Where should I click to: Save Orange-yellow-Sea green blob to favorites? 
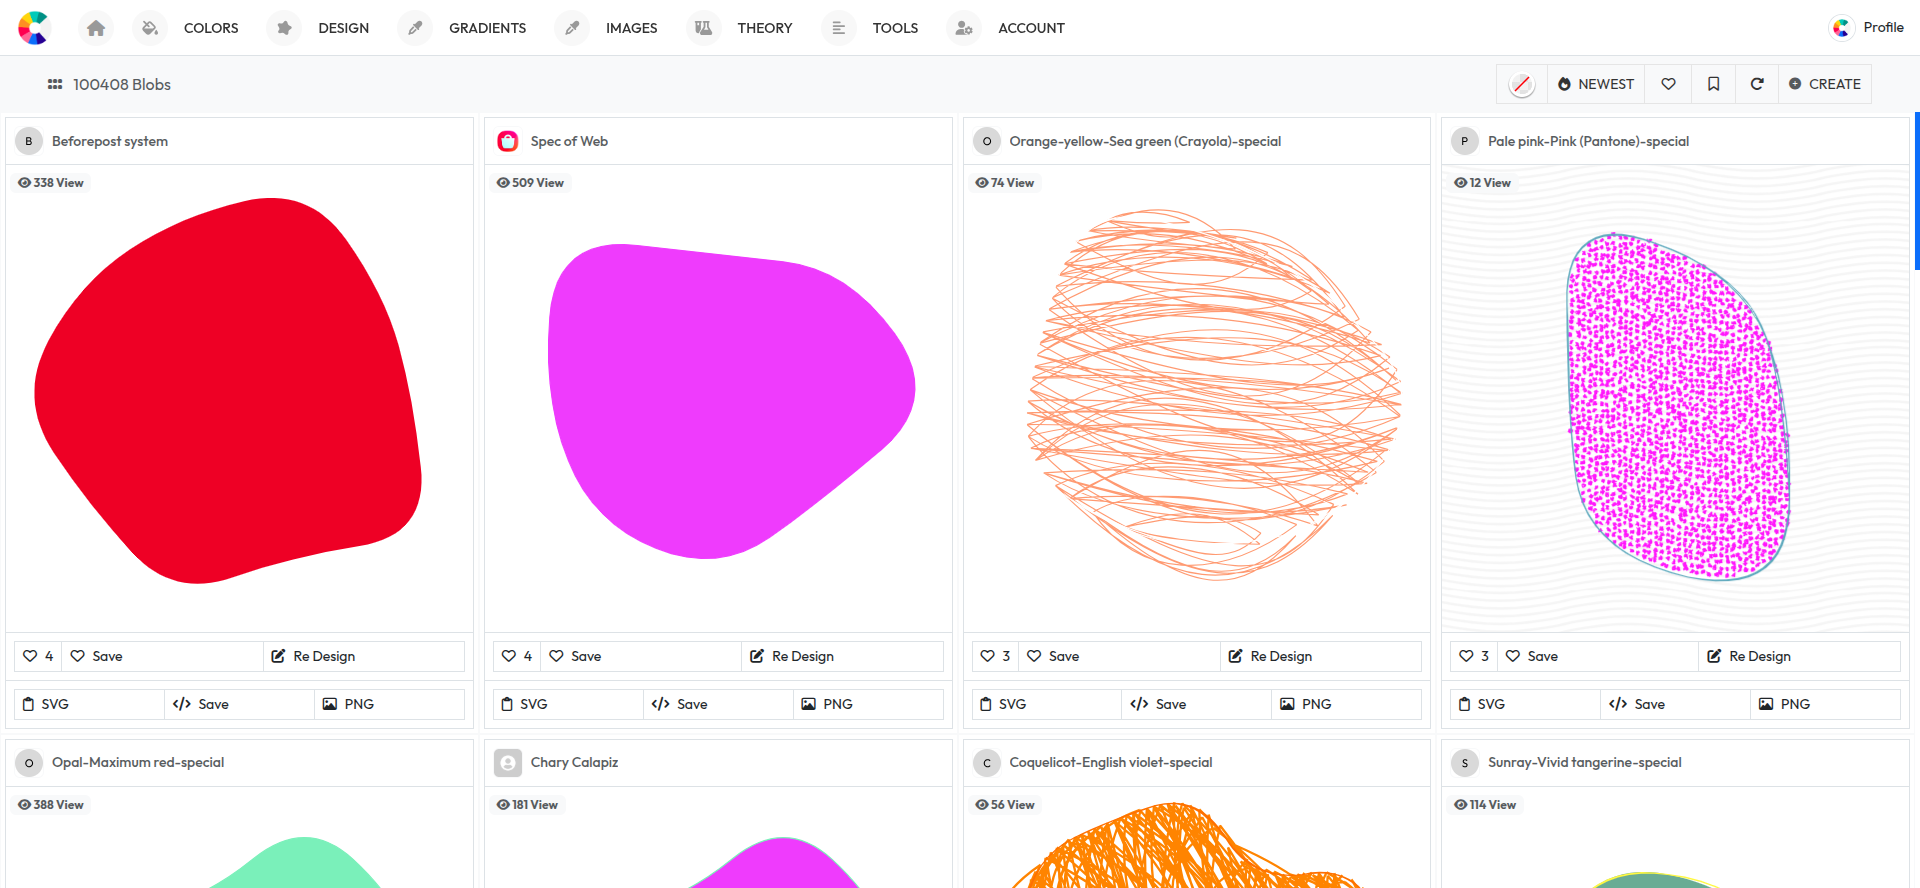pos(1120,656)
